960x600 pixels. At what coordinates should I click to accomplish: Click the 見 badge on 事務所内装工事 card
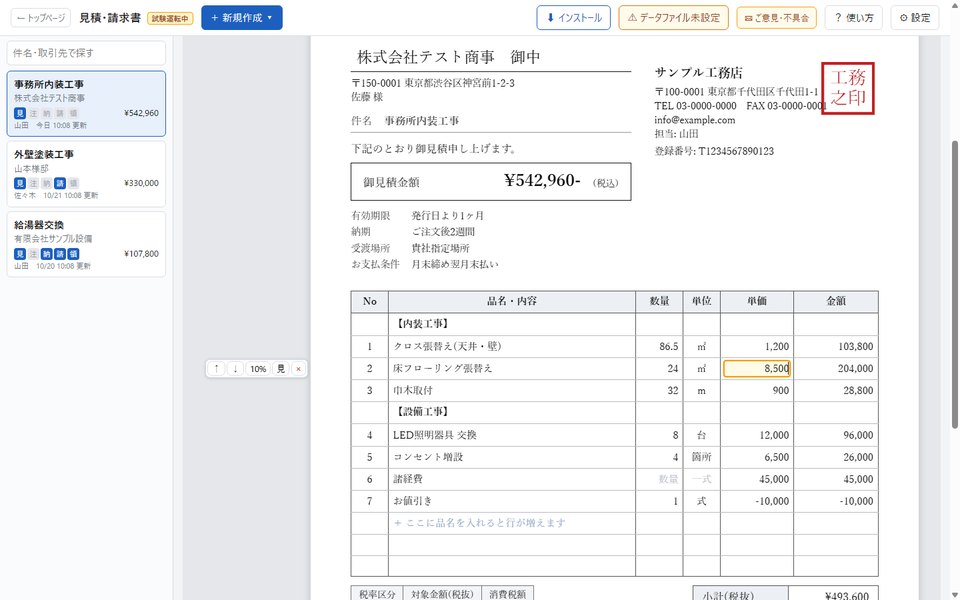[x=20, y=113]
